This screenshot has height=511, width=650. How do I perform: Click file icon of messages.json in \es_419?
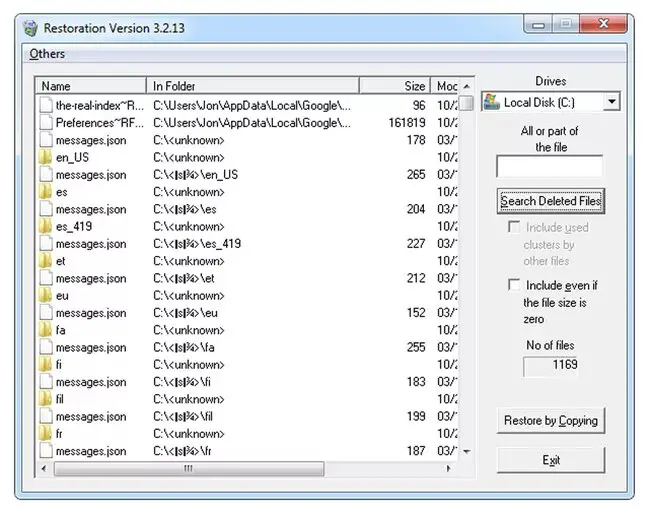[x=46, y=244]
